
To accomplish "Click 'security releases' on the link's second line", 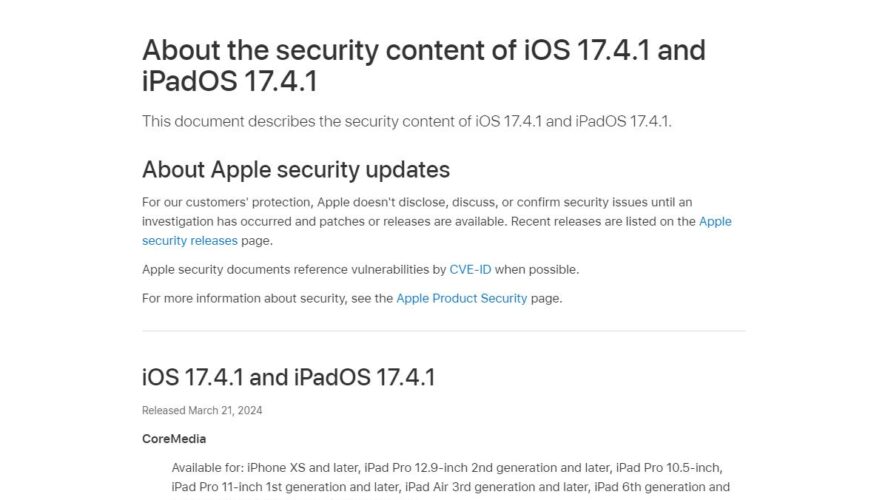I will coord(190,241).
